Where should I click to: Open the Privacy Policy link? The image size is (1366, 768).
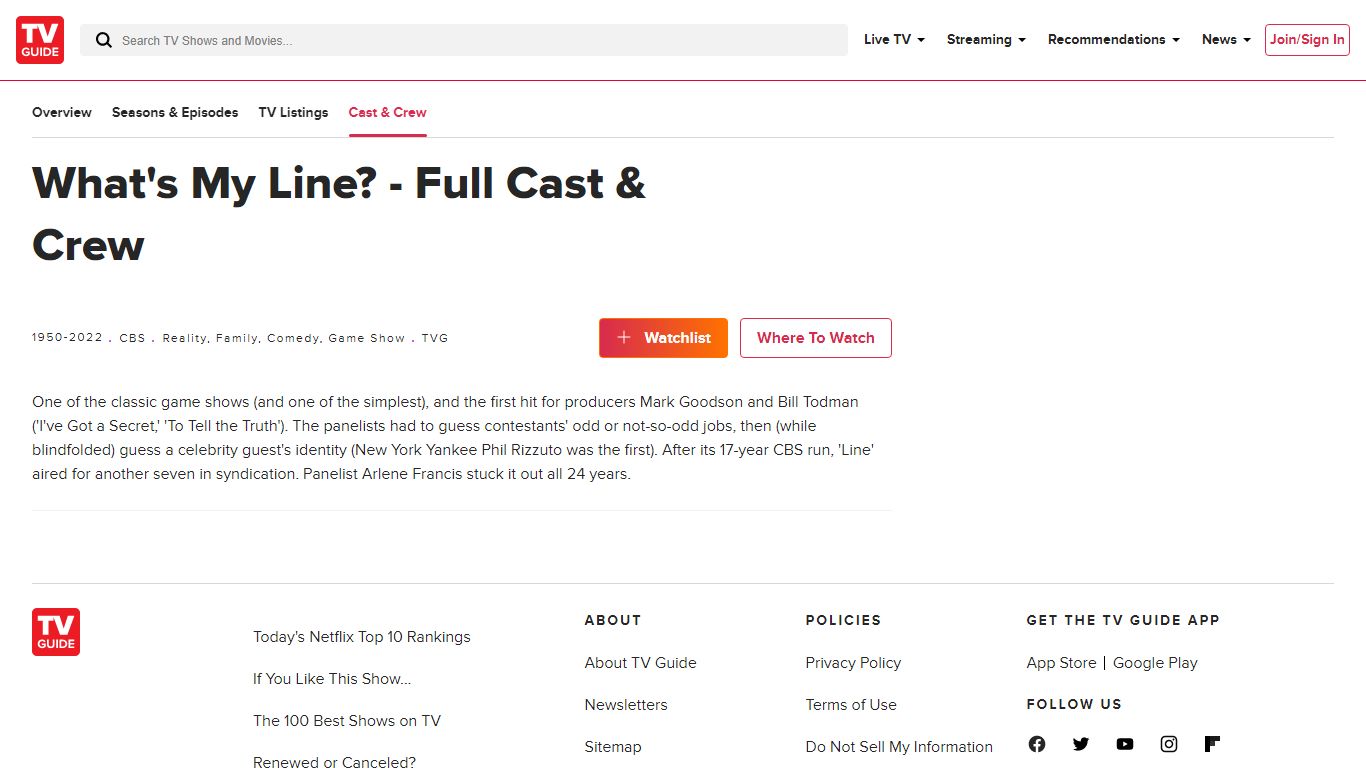tap(853, 663)
